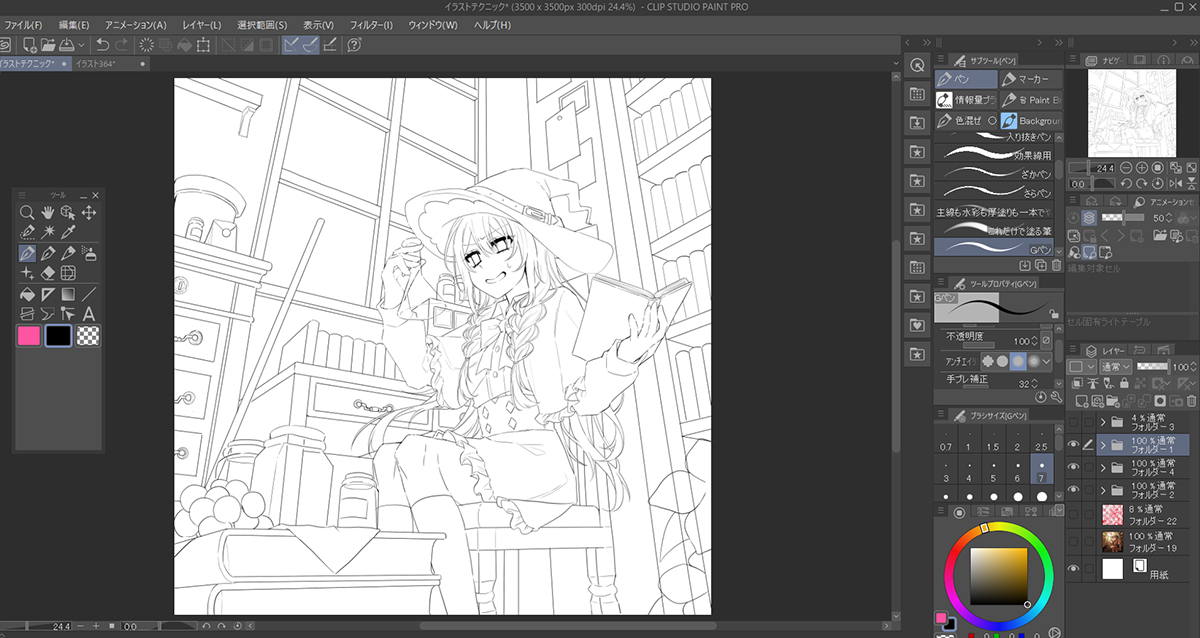Click the Undo arrow in the command bar
The width and height of the screenshot is (1200, 638).
[x=102, y=45]
